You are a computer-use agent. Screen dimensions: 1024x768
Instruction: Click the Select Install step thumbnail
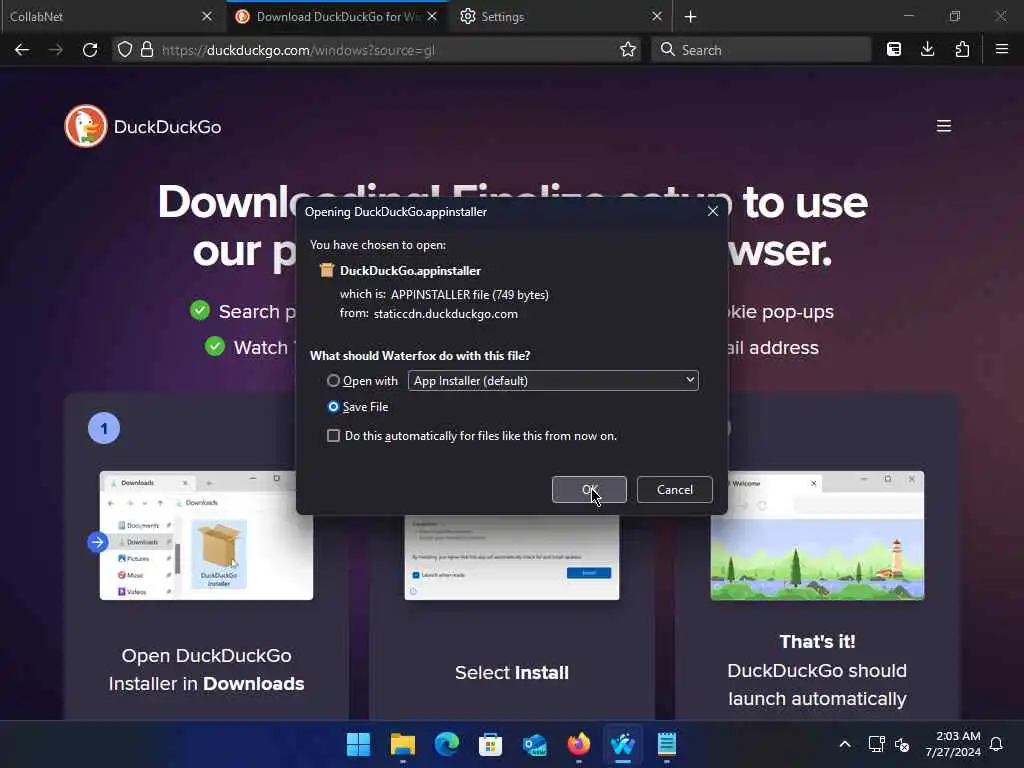pyautogui.click(x=512, y=557)
